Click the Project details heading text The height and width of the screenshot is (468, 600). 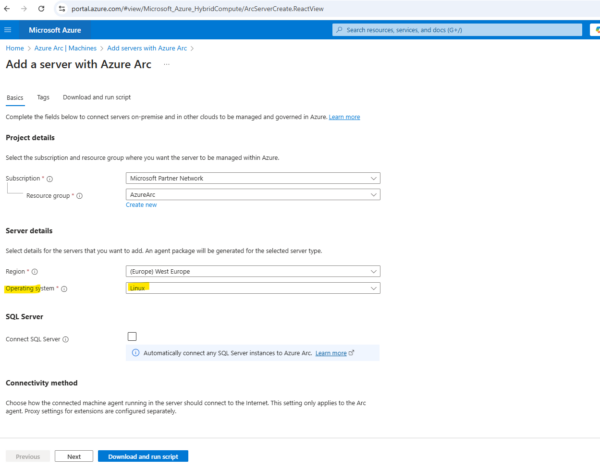[30, 138]
